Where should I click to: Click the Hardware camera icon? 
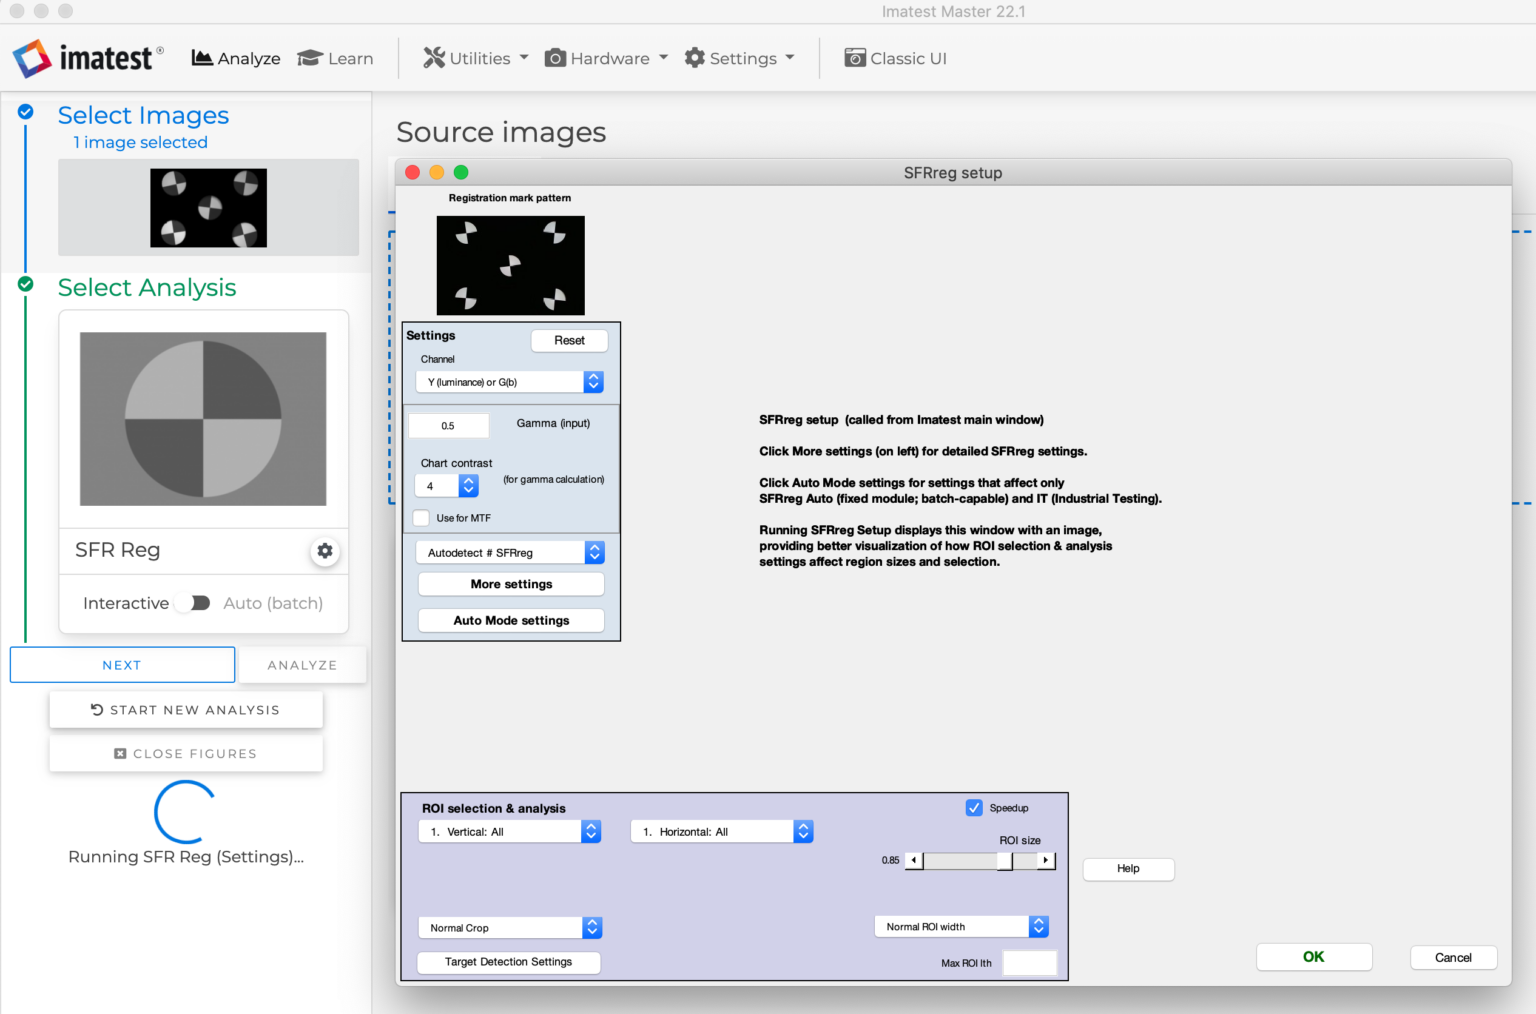click(x=555, y=58)
